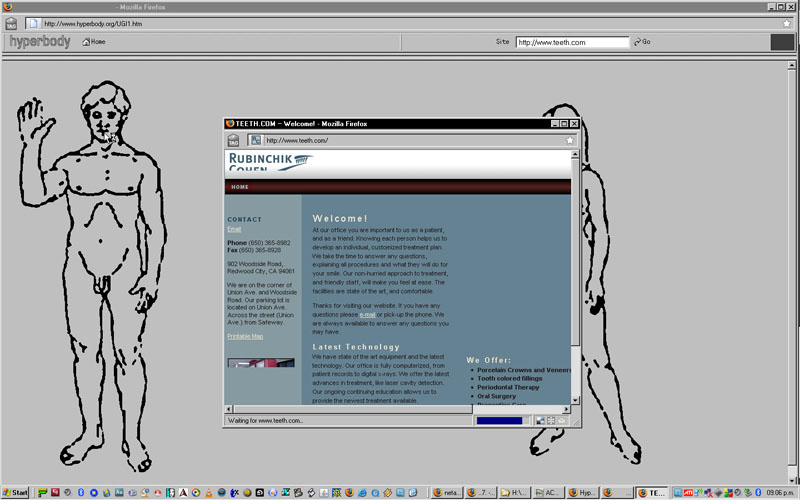The image size is (800, 500).
Task: Click the building photo thumbnail under Printable Map
Action: (x=261, y=363)
